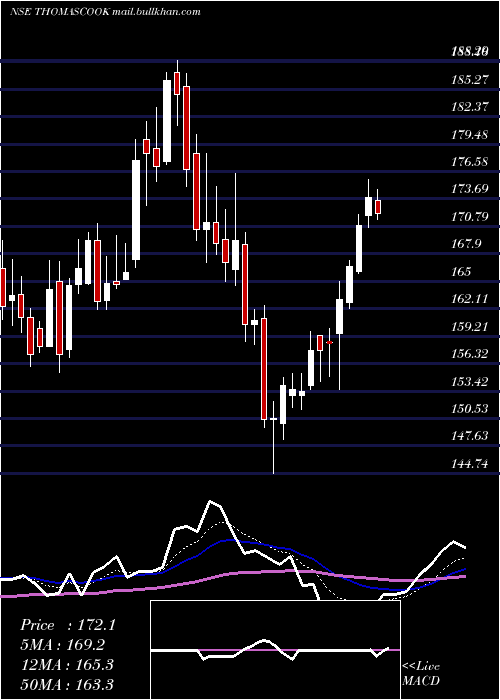
Task: Click the Live MACD label
Action: click(421, 673)
